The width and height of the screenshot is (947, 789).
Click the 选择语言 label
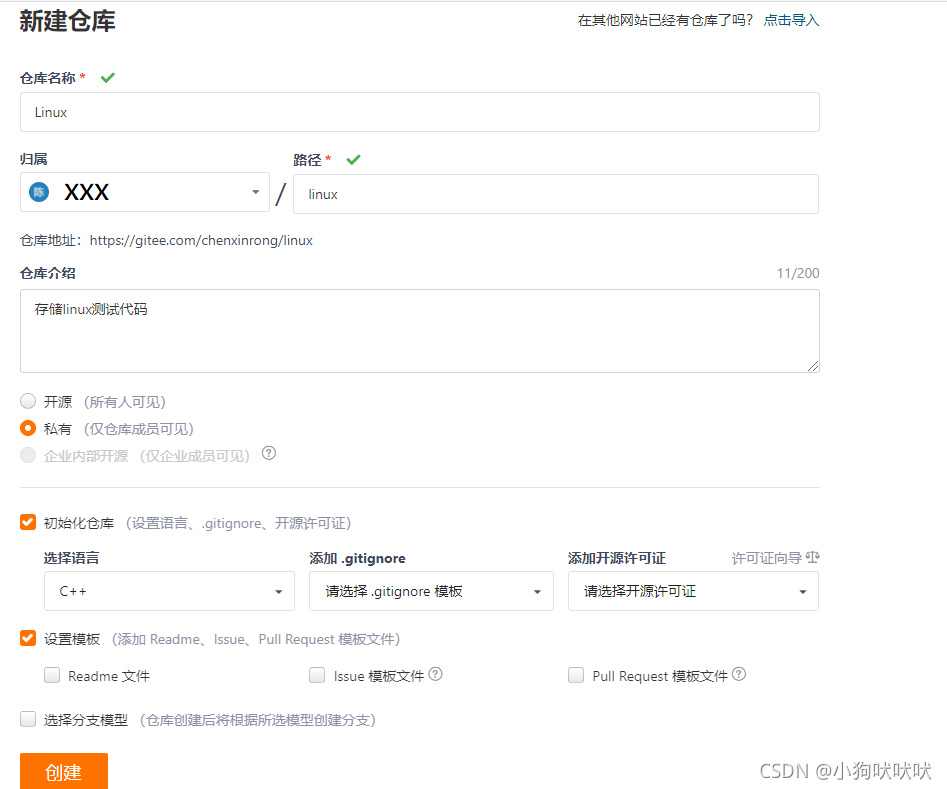71,558
